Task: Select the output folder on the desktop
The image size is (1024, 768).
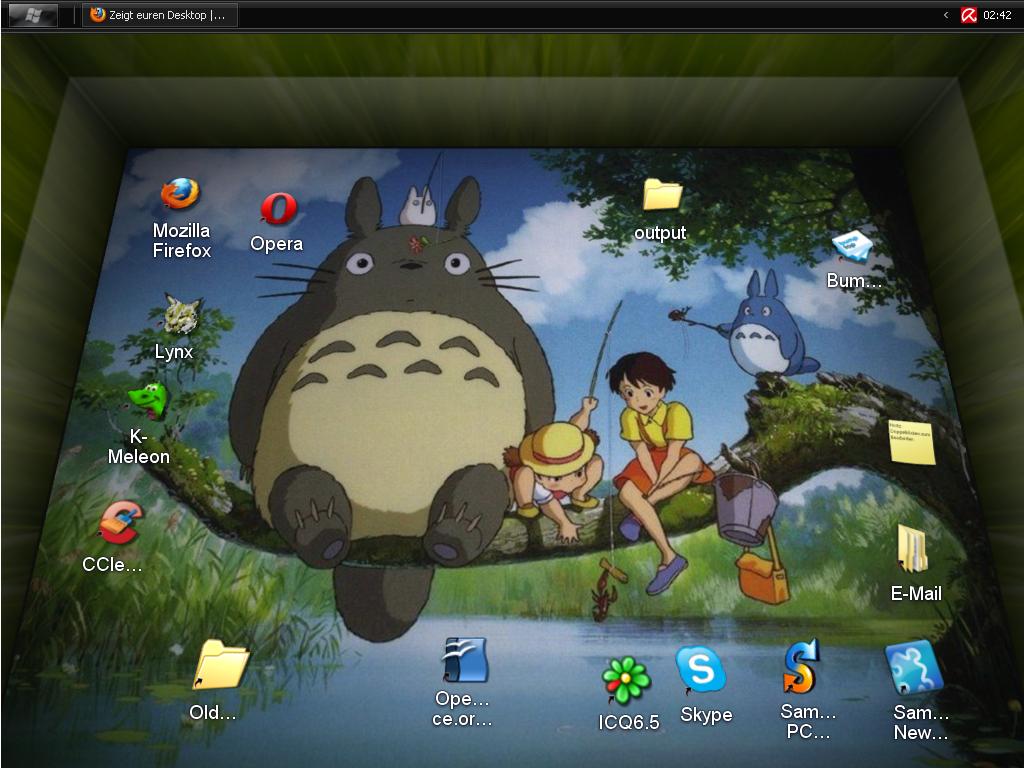Action: [x=661, y=194]
